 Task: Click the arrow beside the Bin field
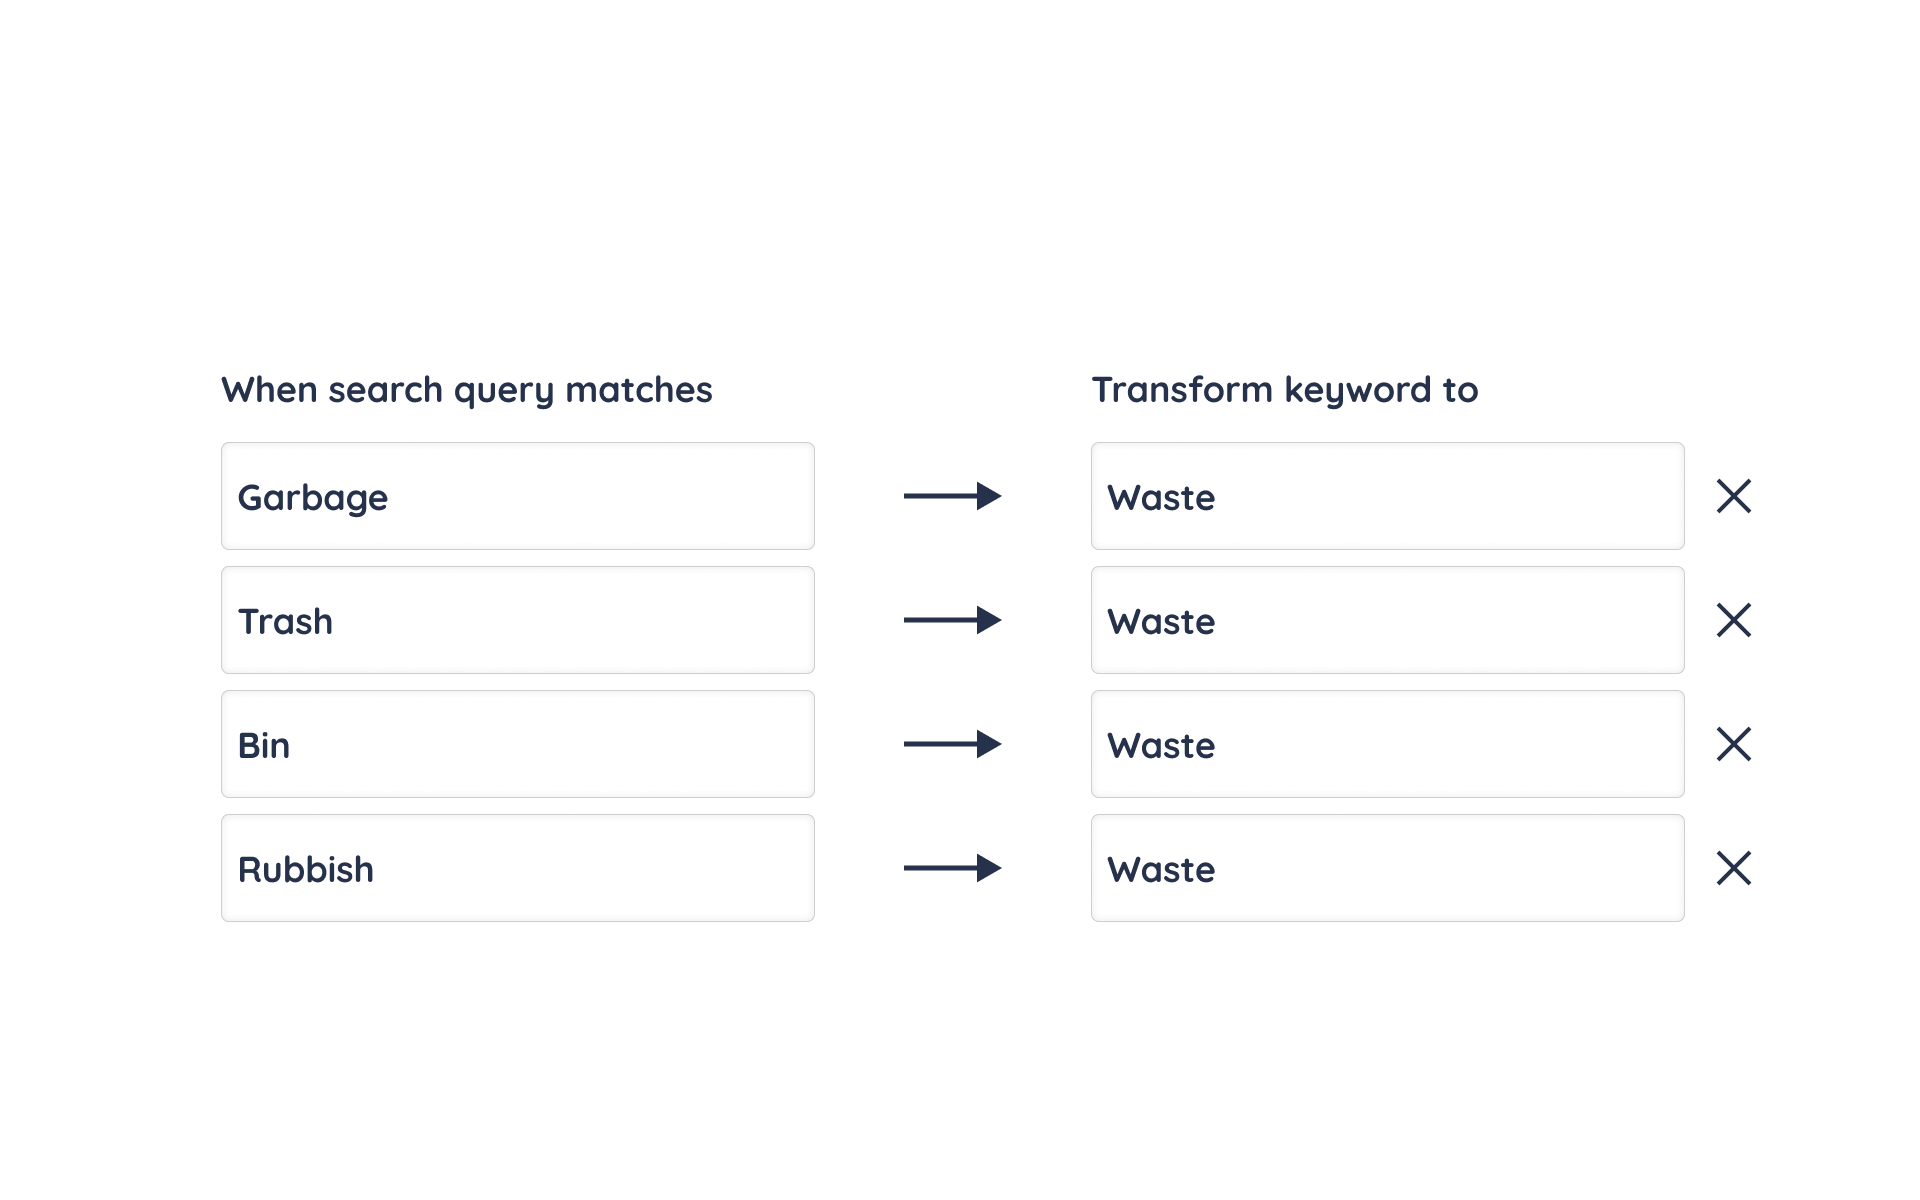pos(952,744)
